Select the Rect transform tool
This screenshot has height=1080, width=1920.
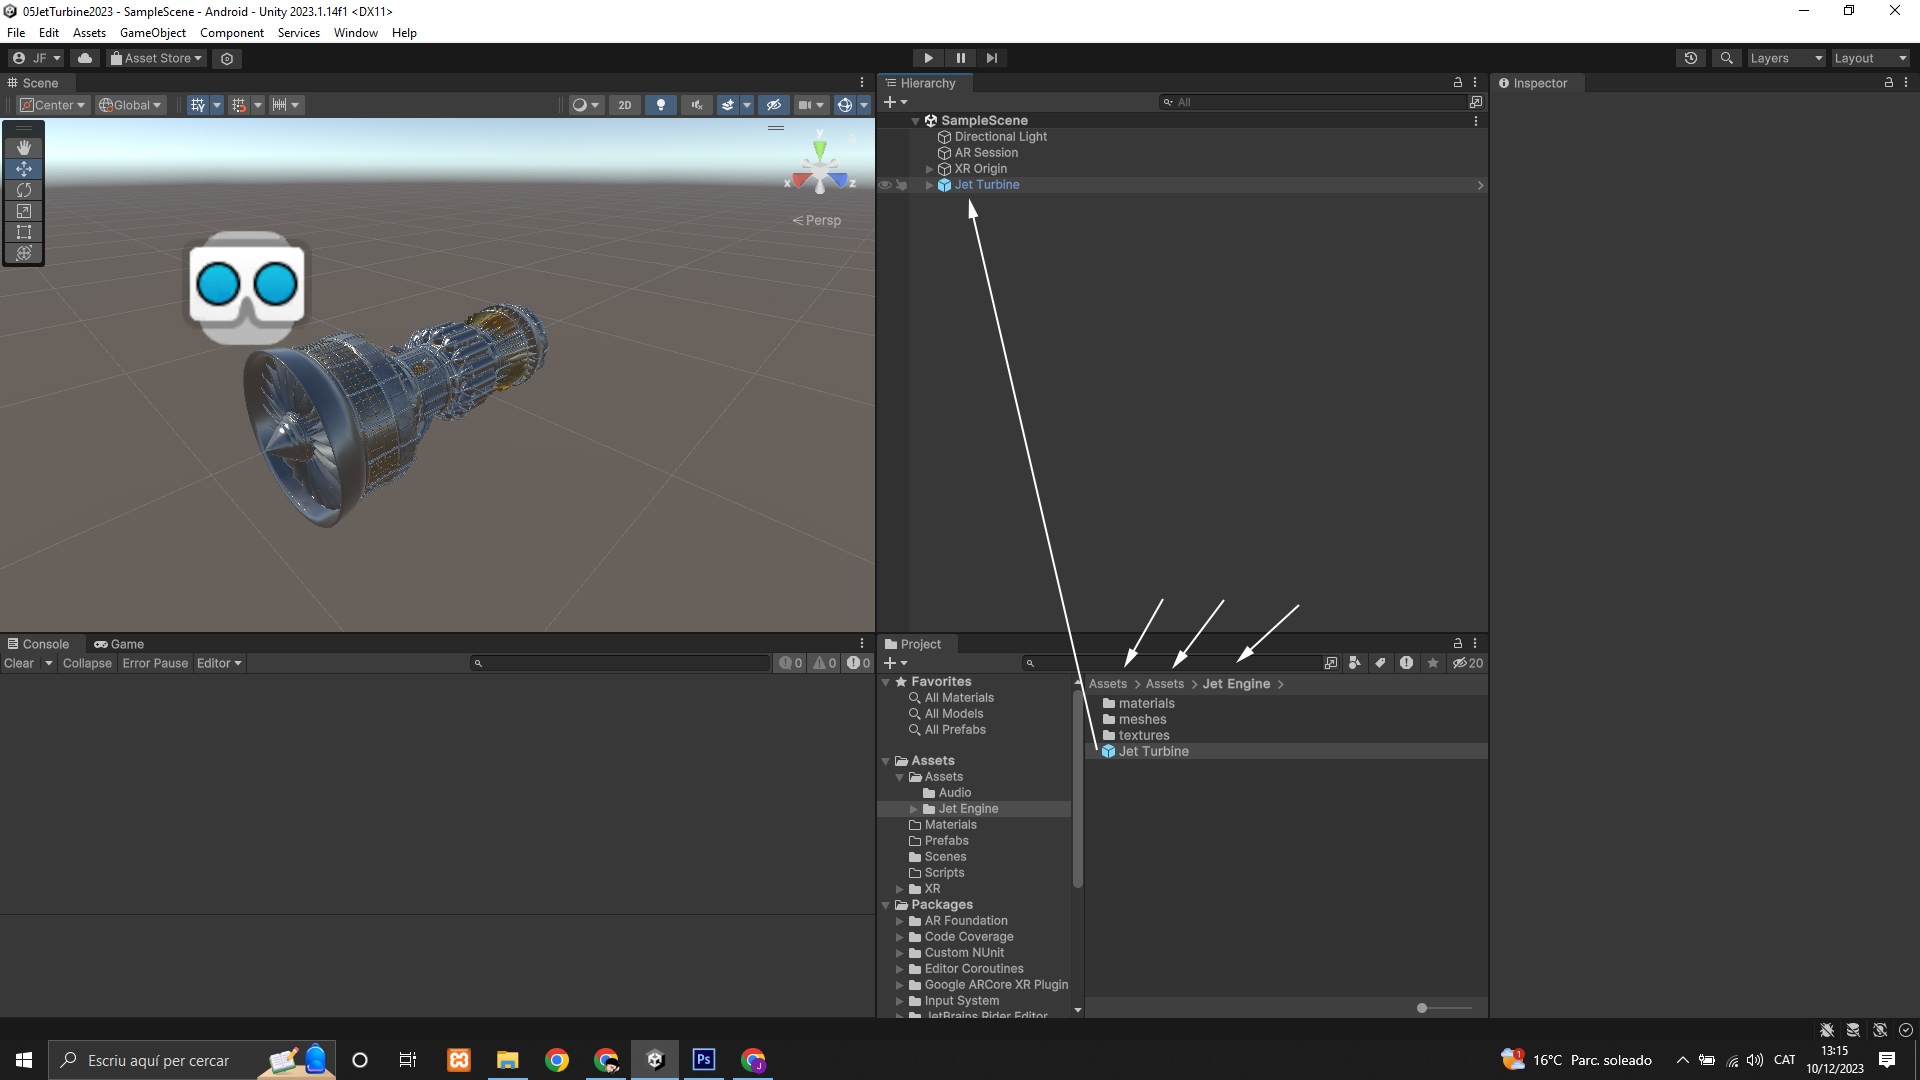tap(24, 232)
